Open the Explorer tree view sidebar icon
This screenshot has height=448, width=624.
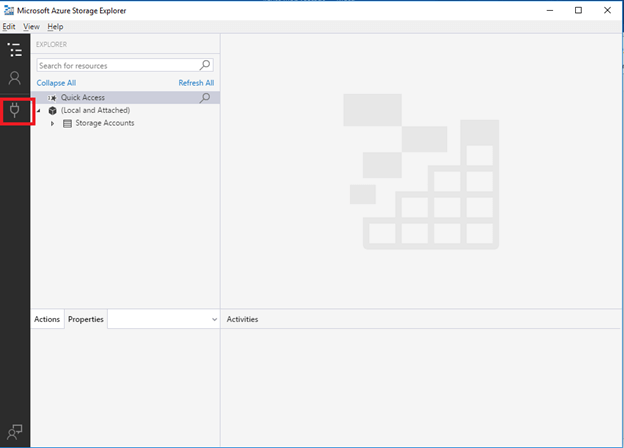click(x=15, y=50)
